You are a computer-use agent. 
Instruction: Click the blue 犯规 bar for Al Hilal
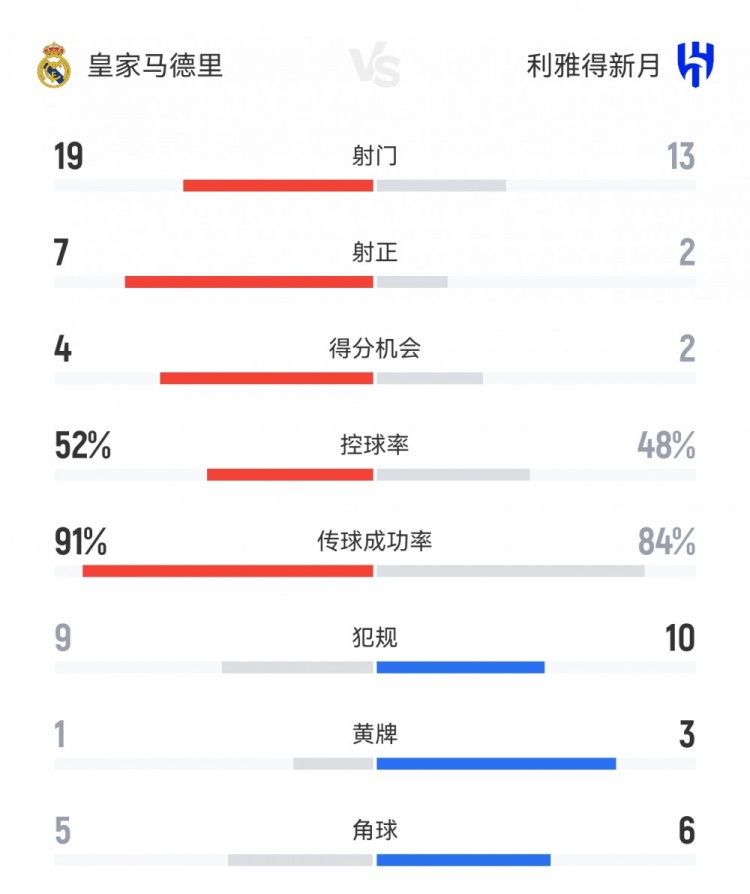click(460, 667)
